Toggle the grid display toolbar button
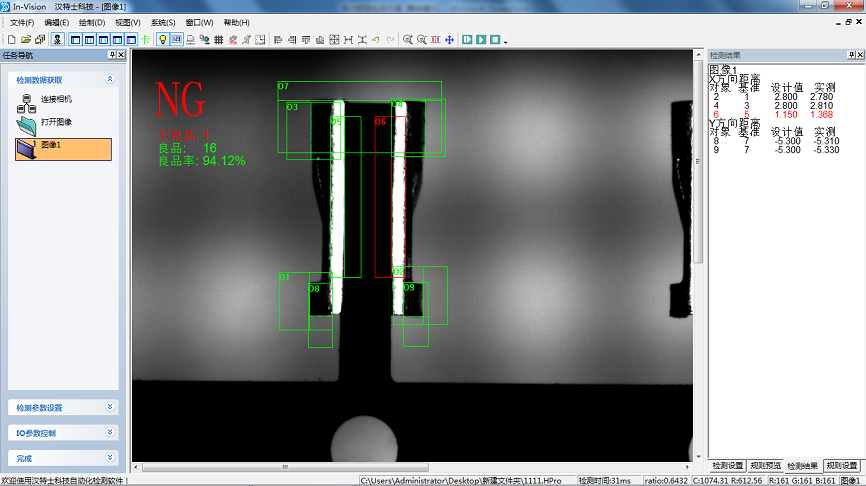 tap(219, 40)
